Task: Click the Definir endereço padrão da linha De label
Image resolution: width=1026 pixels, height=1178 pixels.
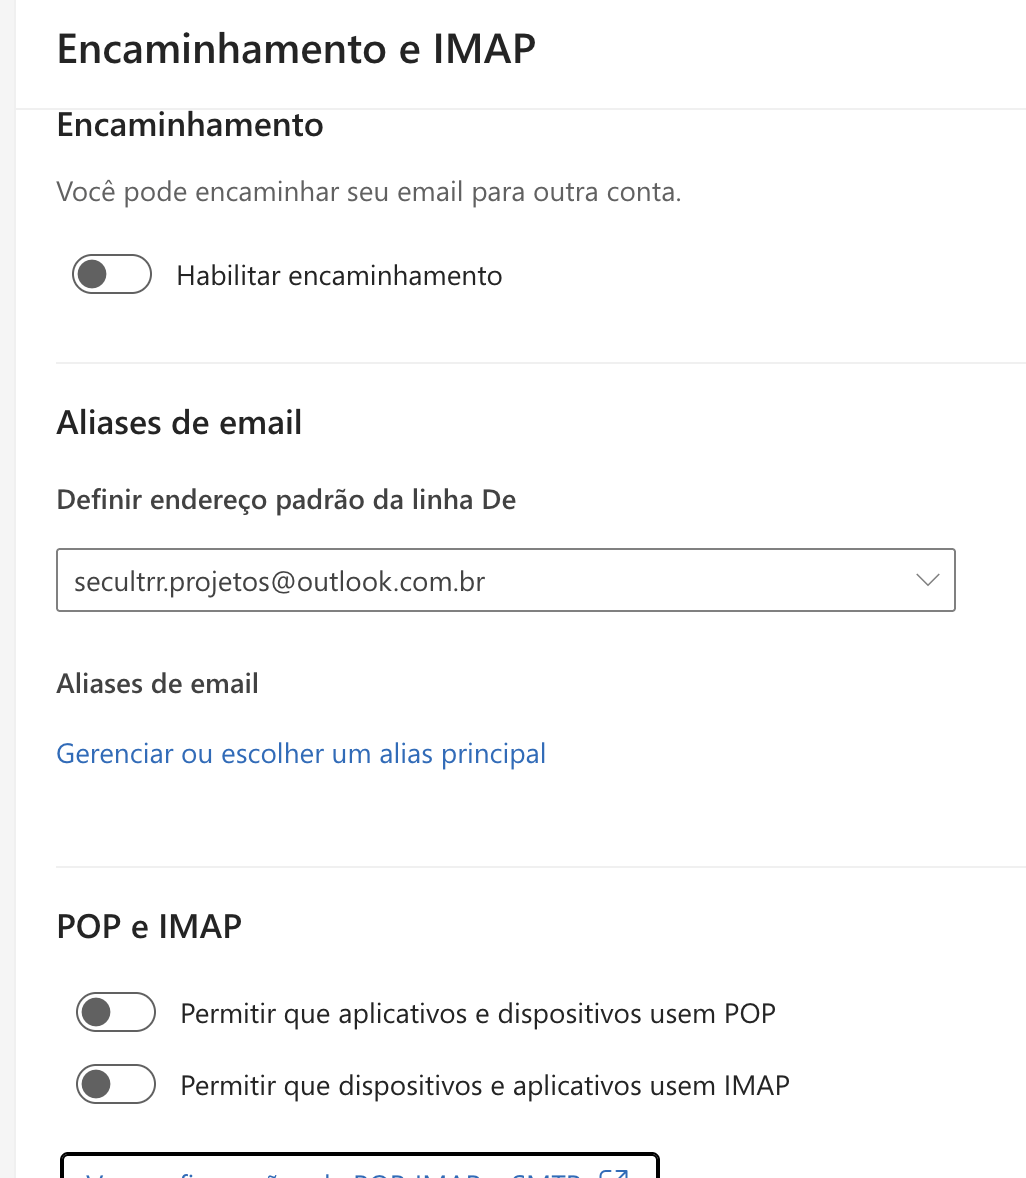Action: [x=286, y=500]
